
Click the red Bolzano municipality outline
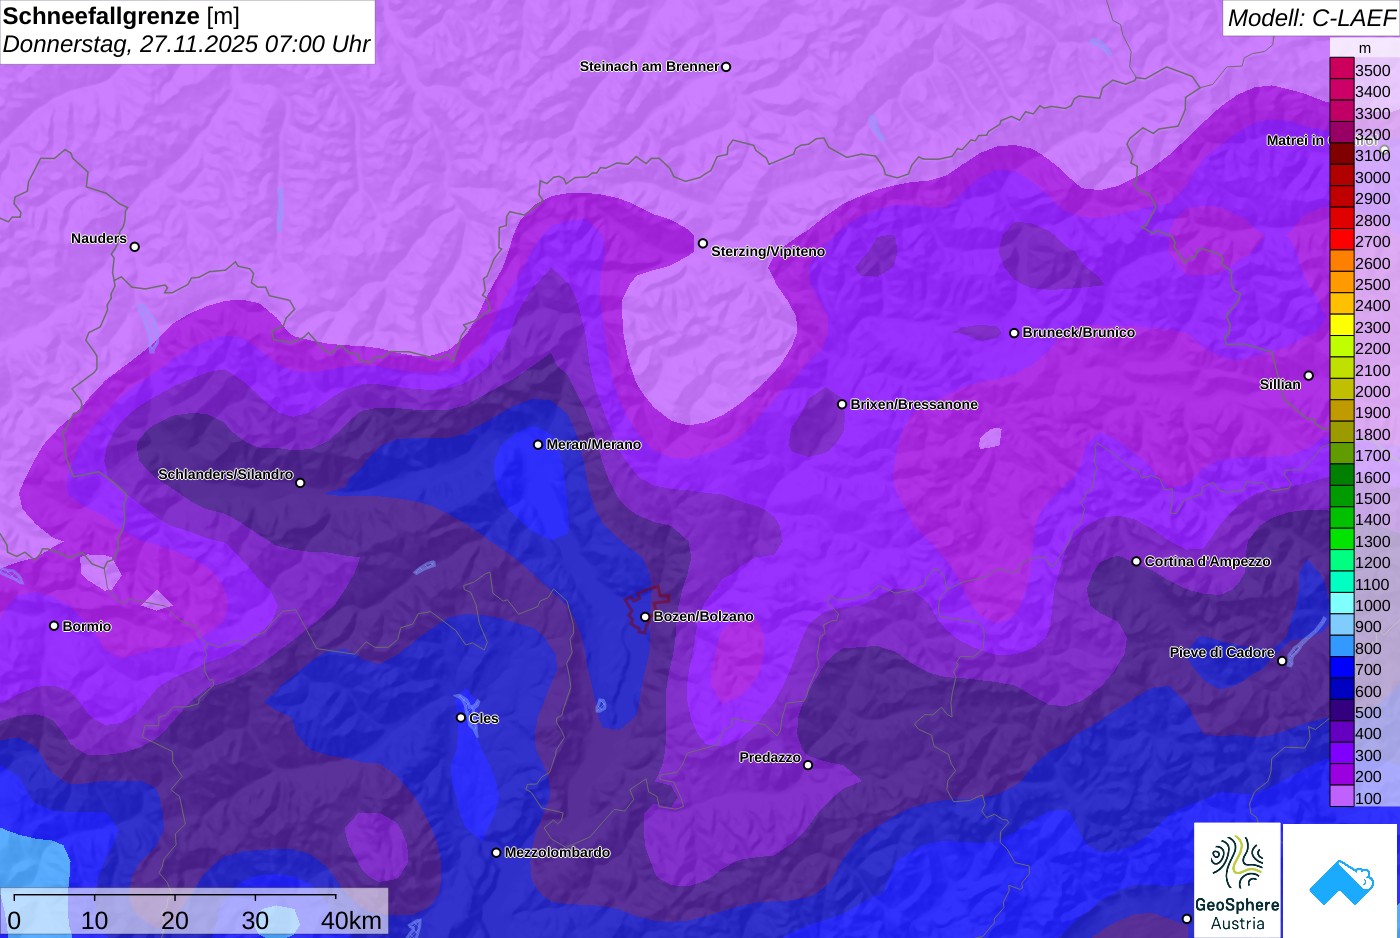click(x=646, y=607)
